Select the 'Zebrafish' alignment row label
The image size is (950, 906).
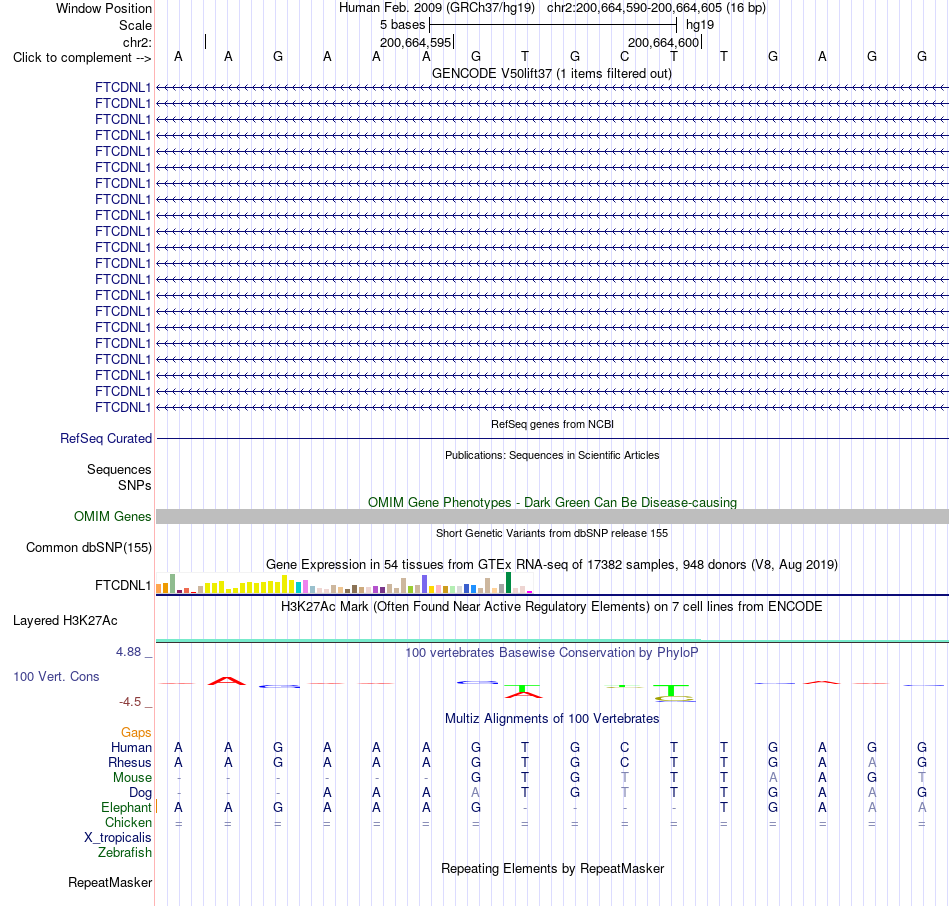point(125,853)
